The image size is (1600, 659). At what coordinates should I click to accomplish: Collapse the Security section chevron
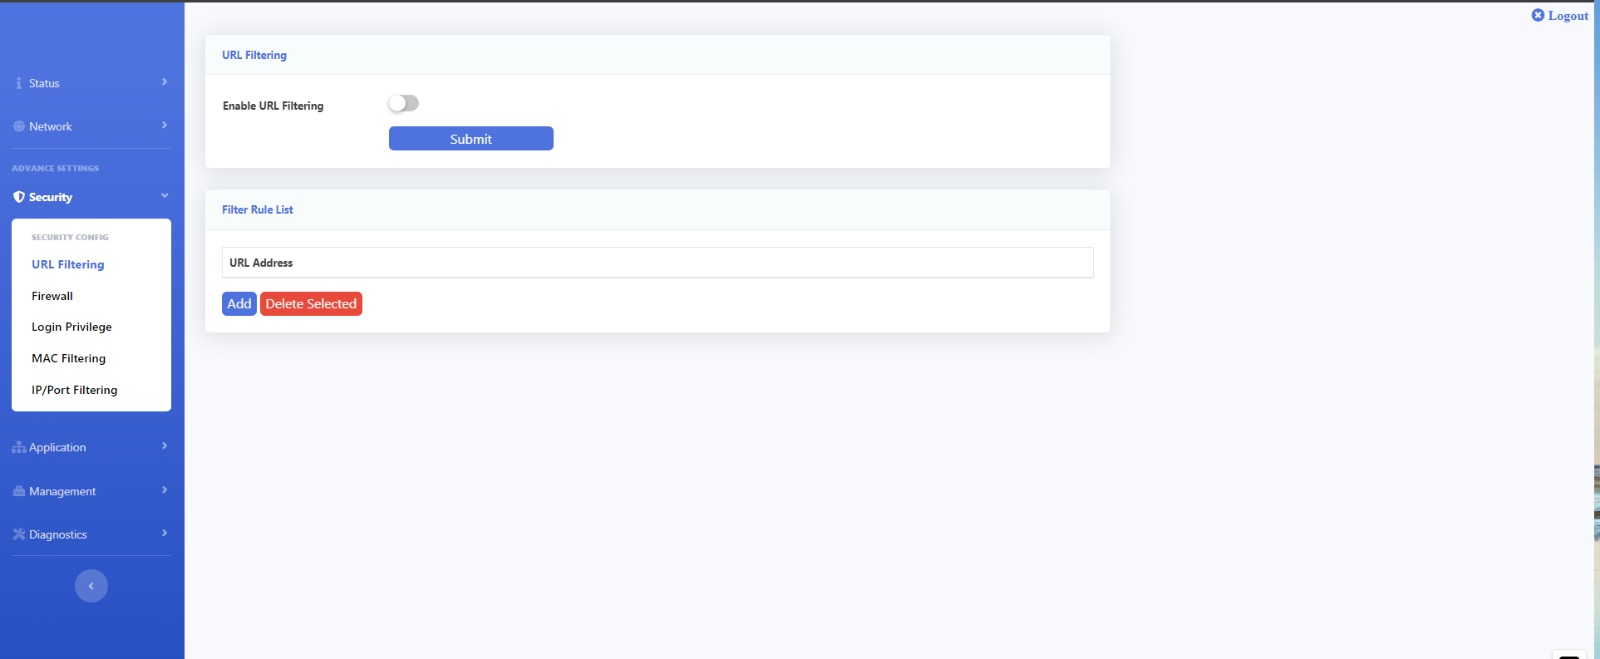(x=164, y=196)
